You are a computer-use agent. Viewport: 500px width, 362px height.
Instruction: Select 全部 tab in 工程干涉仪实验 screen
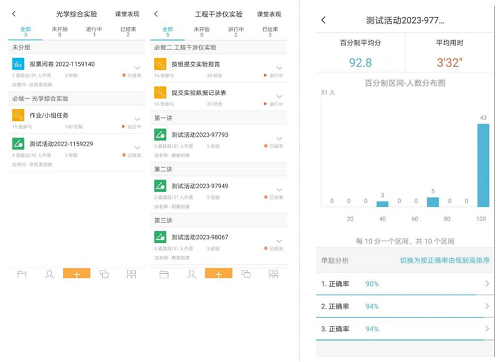coord(168,32)
